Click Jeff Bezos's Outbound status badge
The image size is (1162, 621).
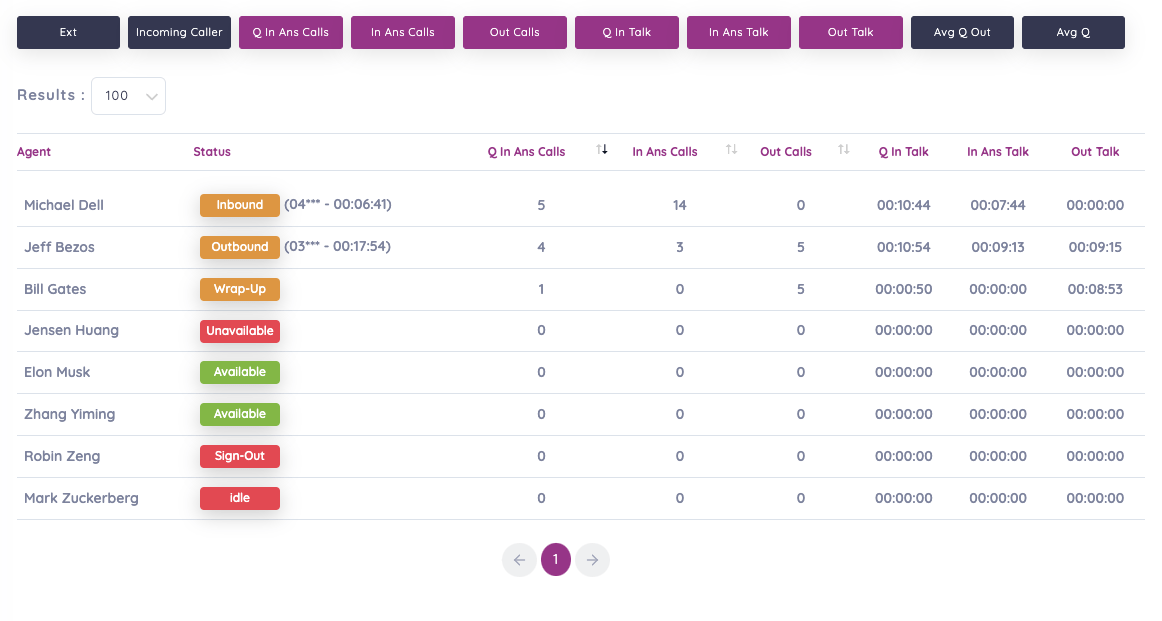tap(240, 247)
